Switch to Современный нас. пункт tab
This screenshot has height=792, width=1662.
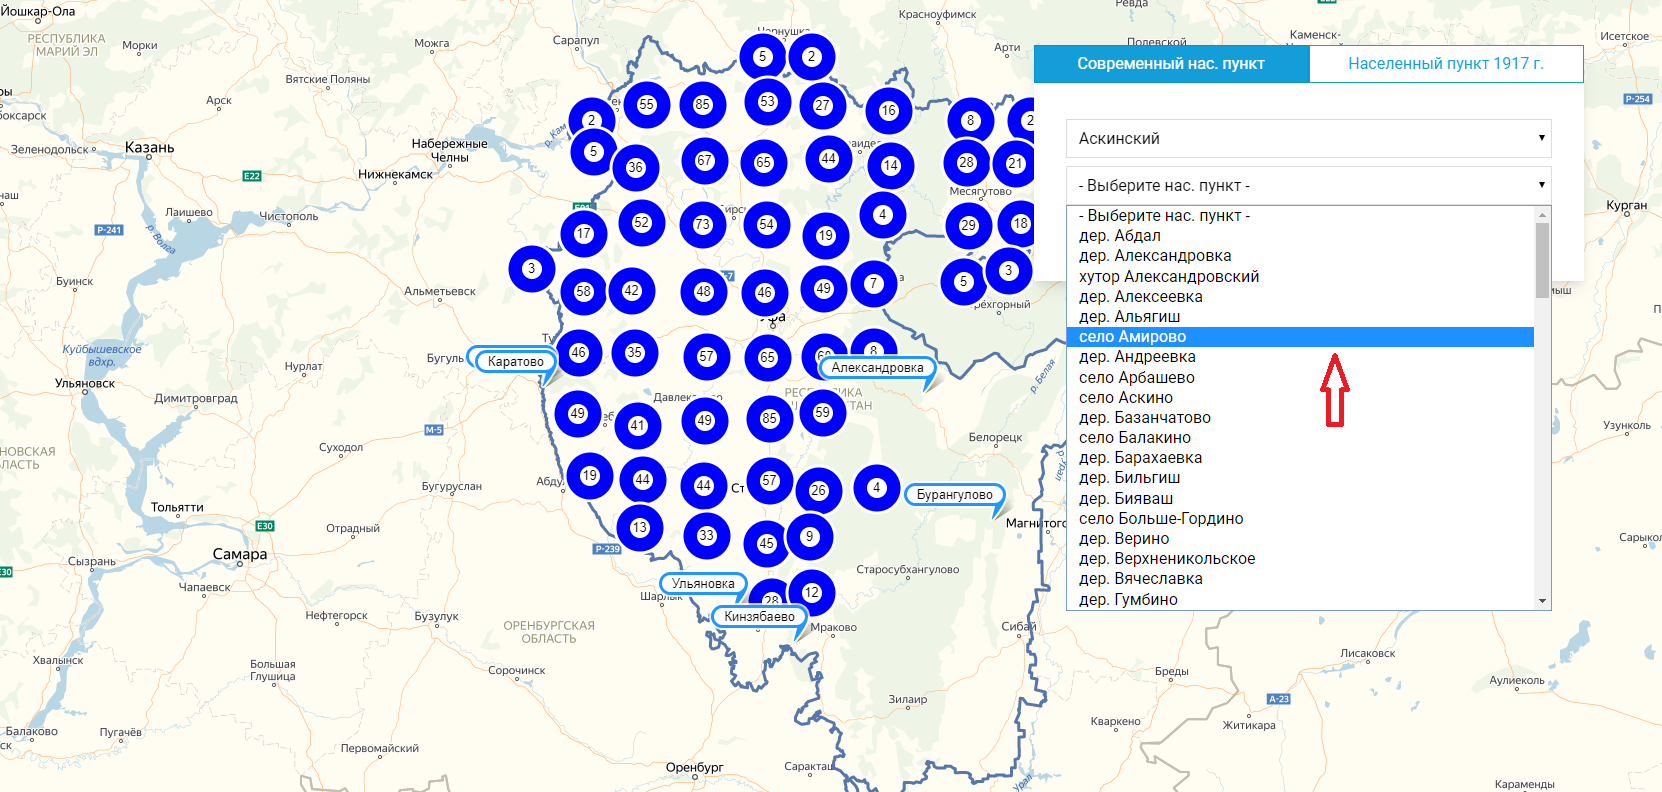(1171, 64)
